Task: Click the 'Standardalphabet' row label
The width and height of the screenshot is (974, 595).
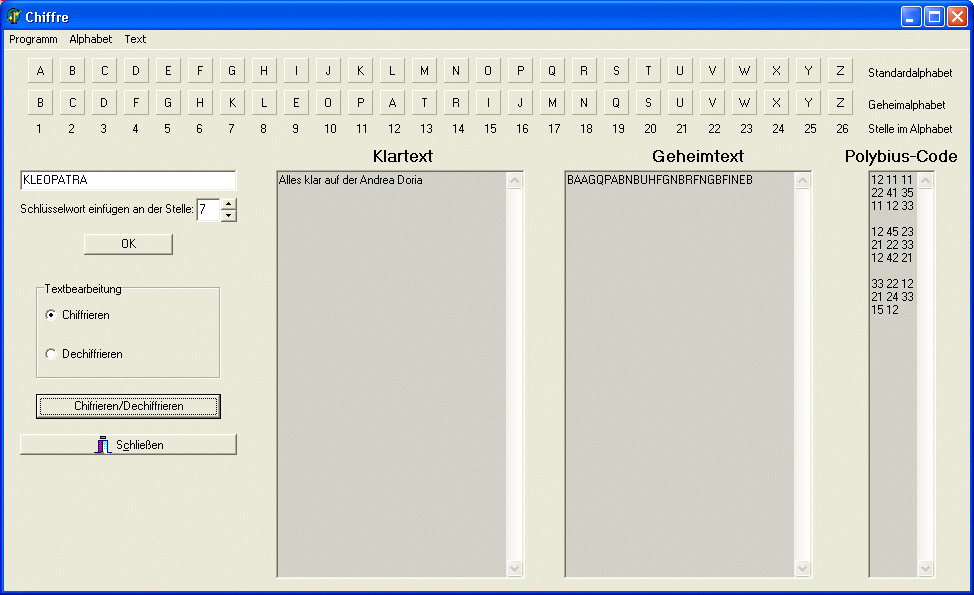Action: 910,73
